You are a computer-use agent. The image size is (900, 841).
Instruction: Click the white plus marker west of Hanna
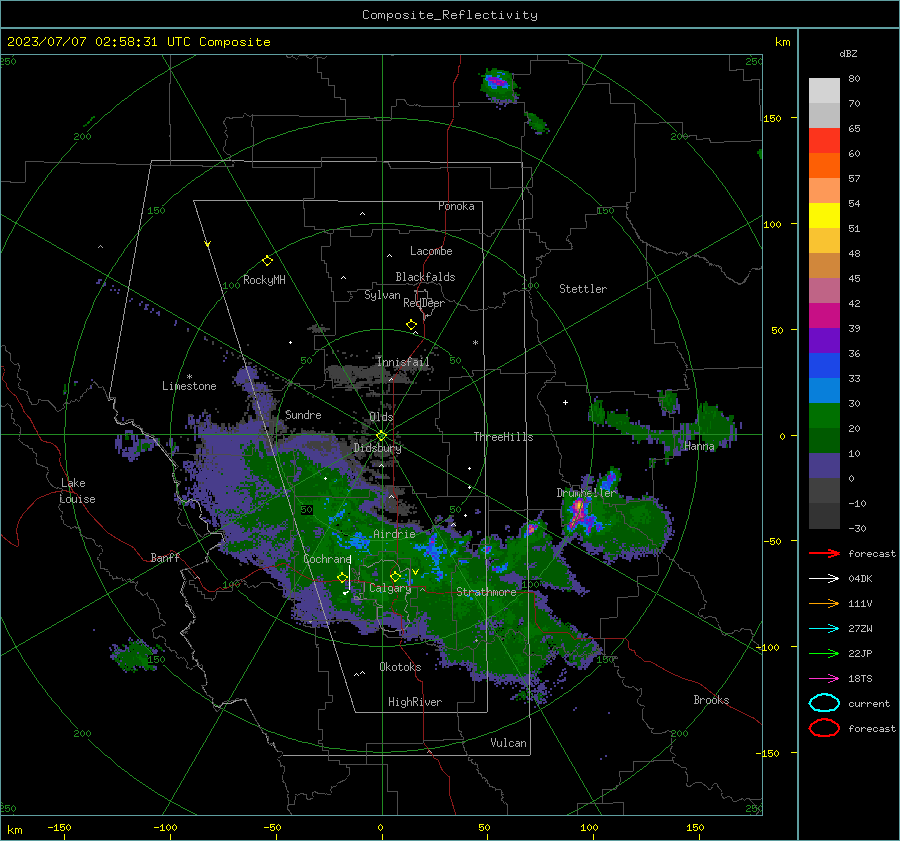[565, 402]
